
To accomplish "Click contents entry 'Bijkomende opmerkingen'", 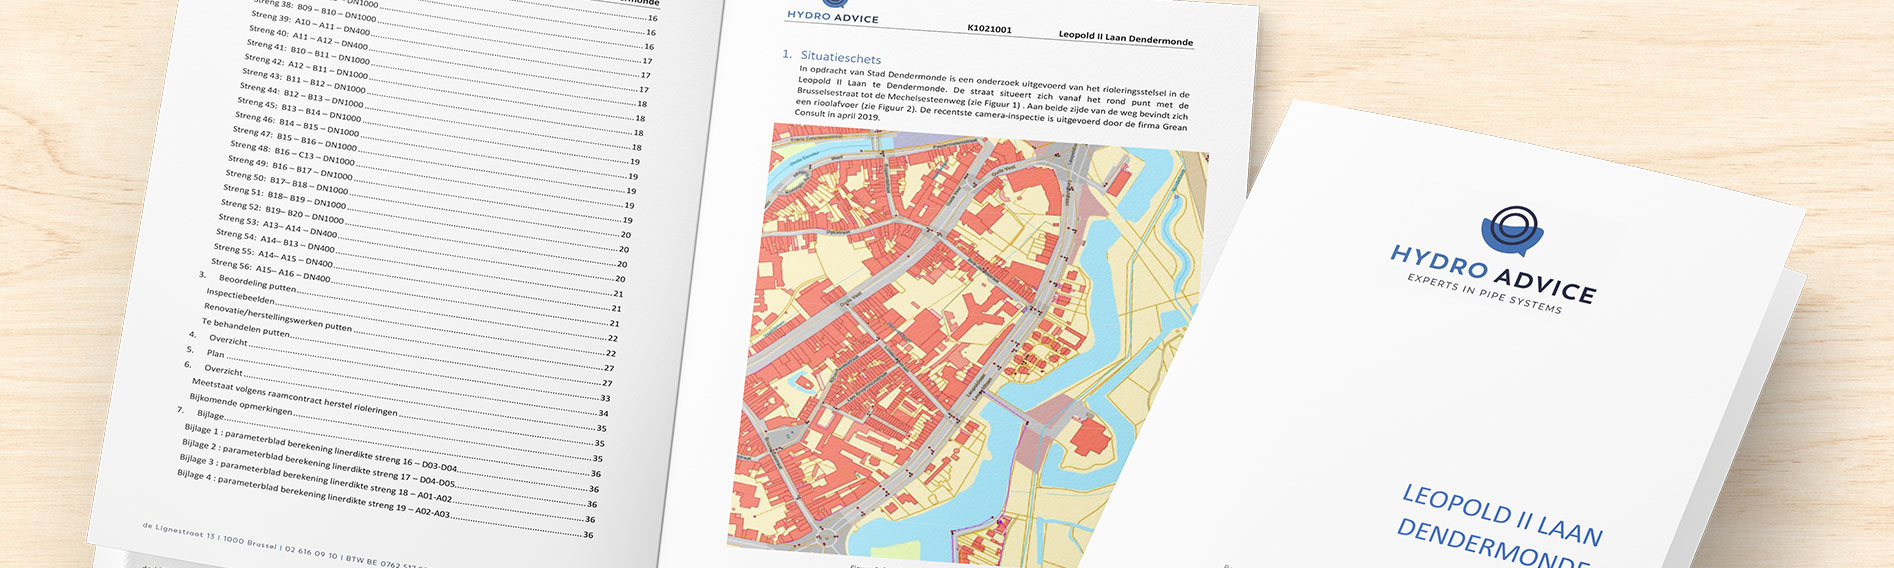I will pyautogui.click(x=240, y=403).
